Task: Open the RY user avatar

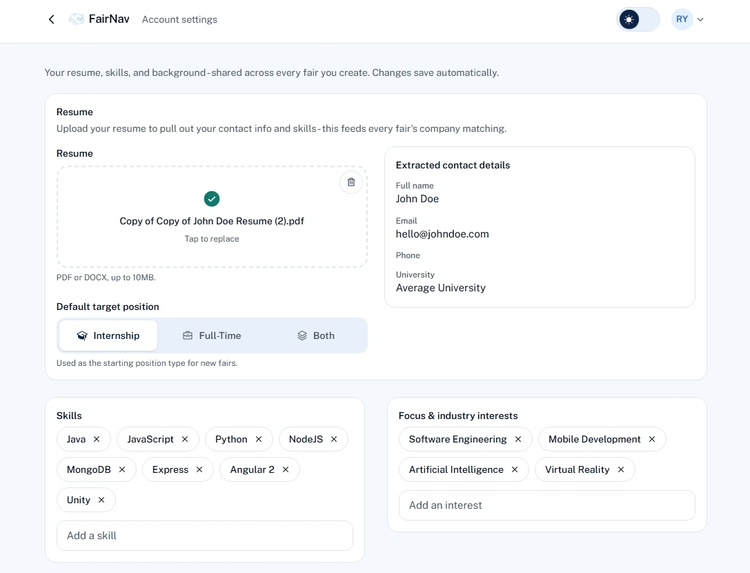Action: tap(682, 19)
